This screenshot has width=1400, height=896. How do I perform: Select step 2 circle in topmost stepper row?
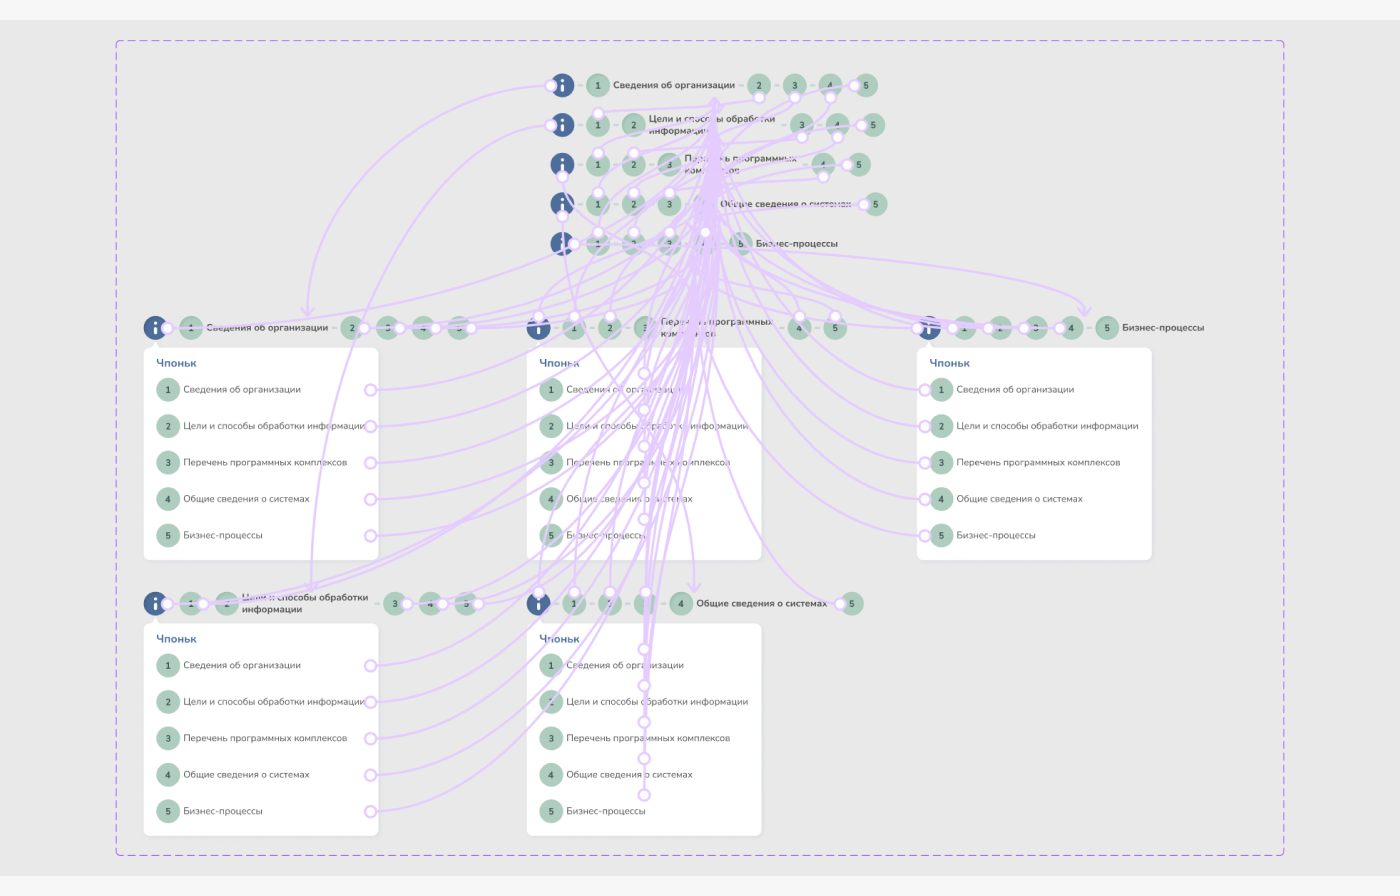759,86
